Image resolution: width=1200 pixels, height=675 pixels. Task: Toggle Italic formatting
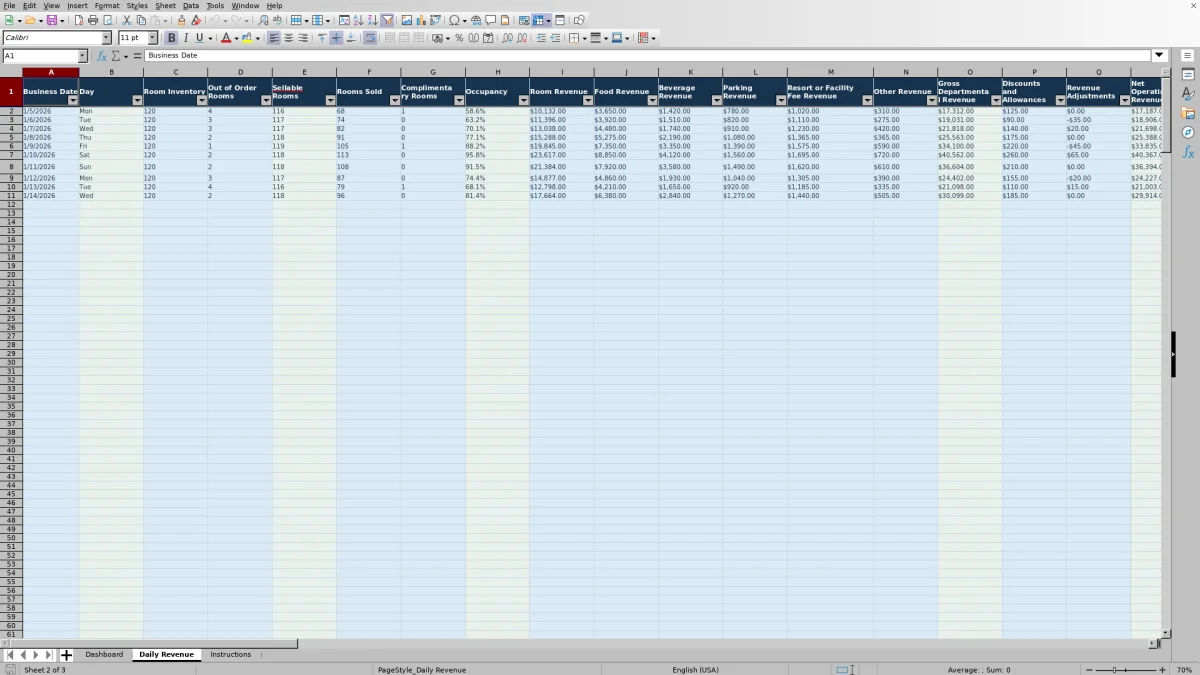click(185, 38)
